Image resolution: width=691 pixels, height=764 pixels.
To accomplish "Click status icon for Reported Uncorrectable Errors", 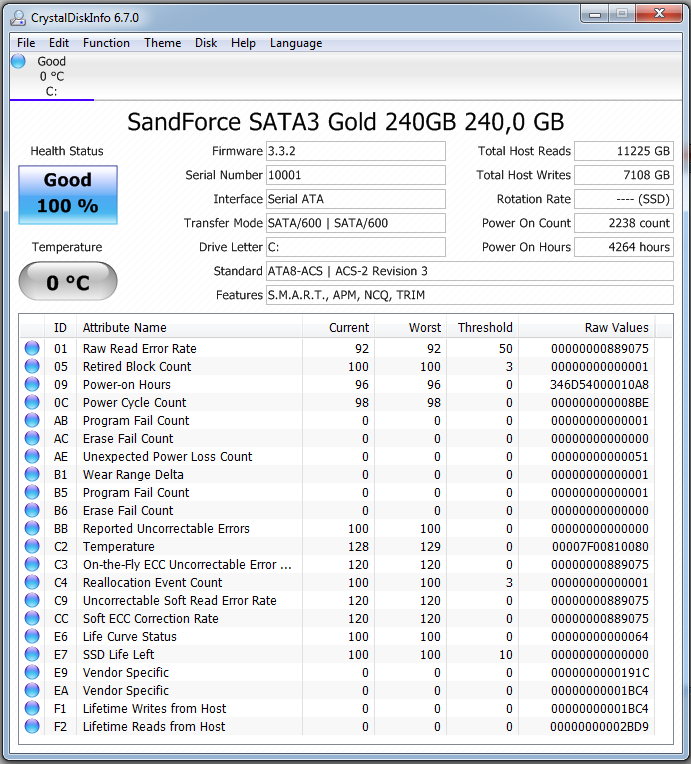I will 32,529.
